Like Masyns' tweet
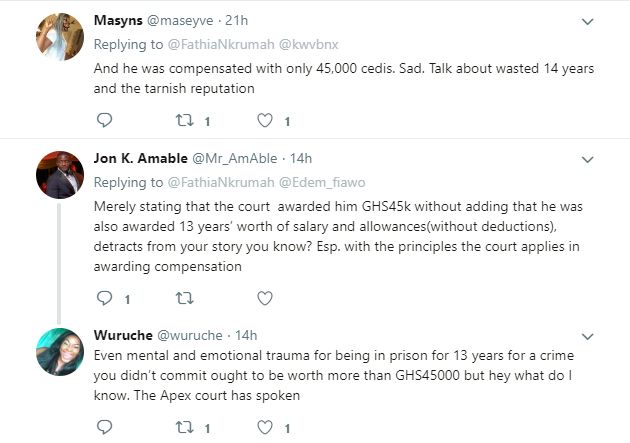This screenshot has height=443, width=630. pos(265,121)
